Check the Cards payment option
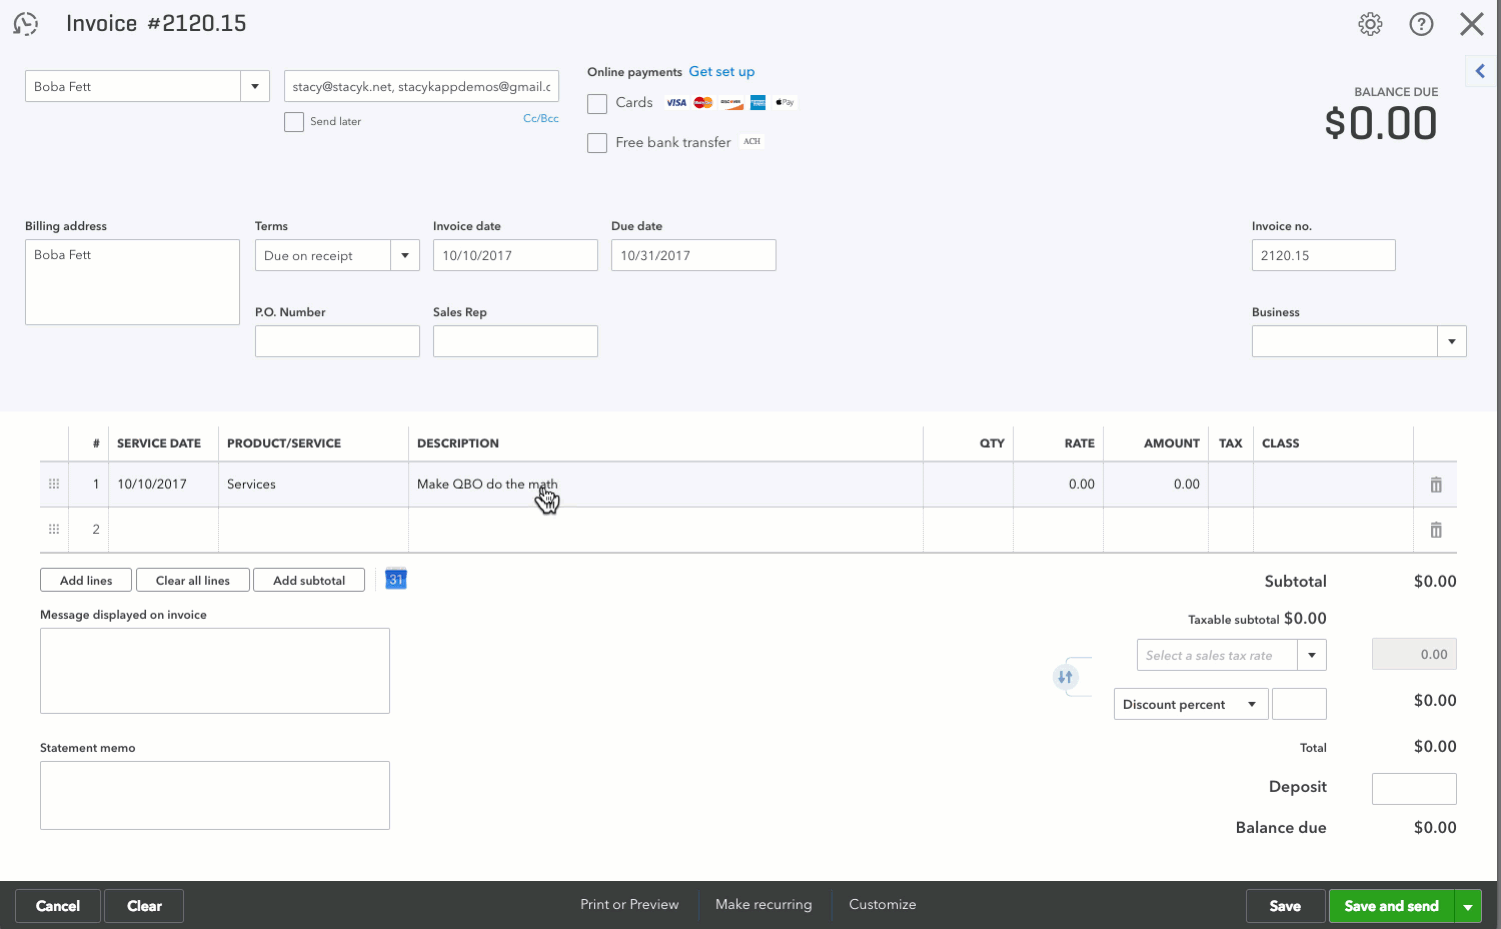 click(597, 104)
